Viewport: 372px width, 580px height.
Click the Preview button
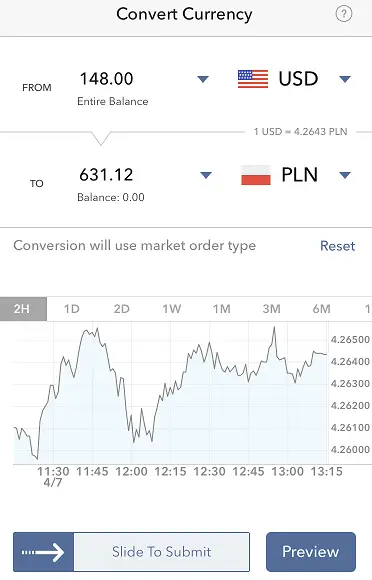[311, 552]
